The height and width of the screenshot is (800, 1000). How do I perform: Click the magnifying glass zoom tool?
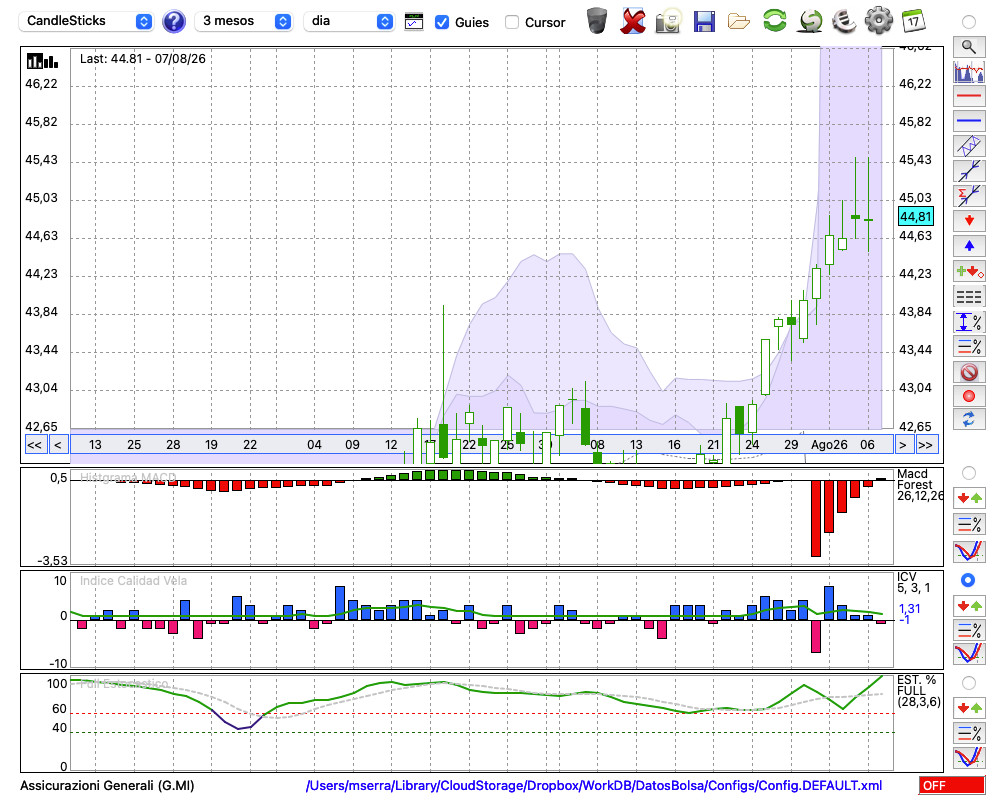969,47
